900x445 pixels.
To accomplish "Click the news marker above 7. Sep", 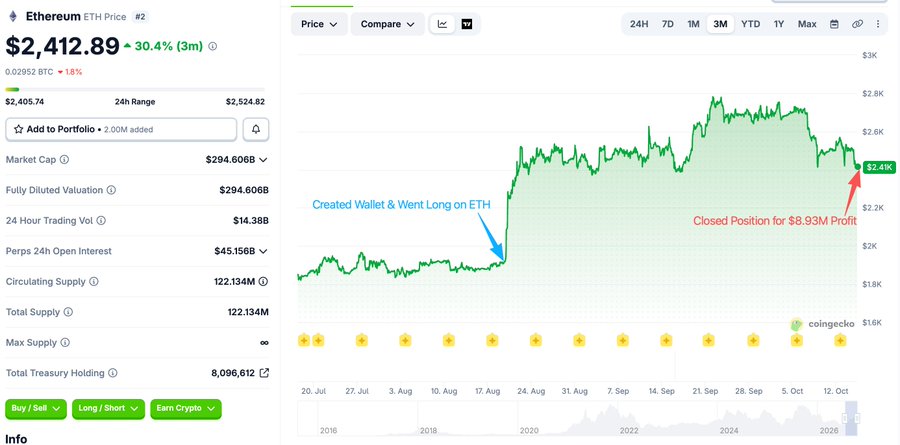I will 623,340.
